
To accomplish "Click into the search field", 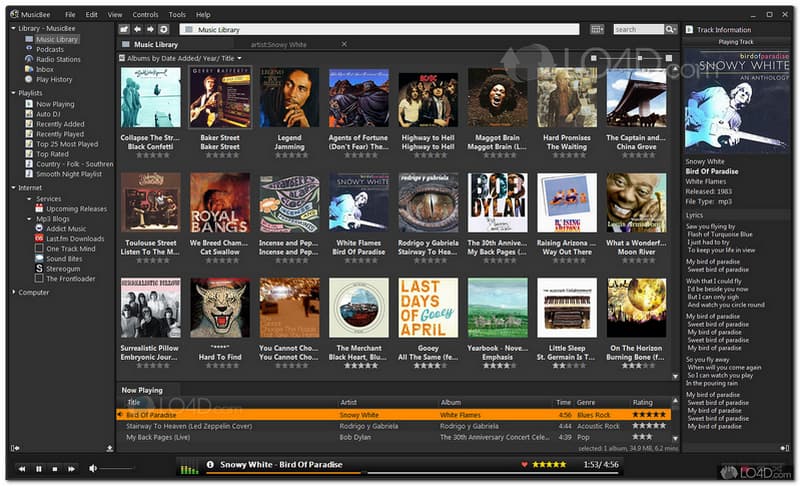I will tap(639, 30).
